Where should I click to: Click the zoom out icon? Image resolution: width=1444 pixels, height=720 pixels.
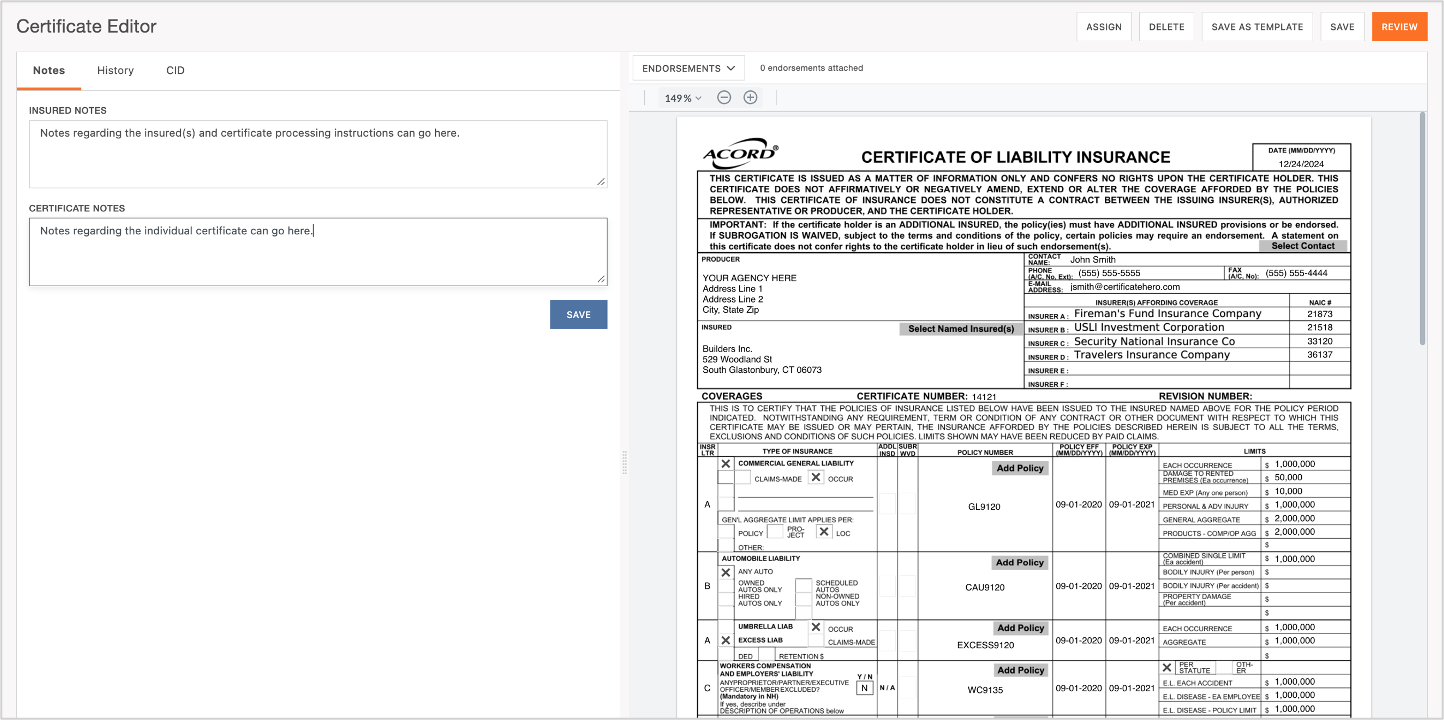[723, 98]
